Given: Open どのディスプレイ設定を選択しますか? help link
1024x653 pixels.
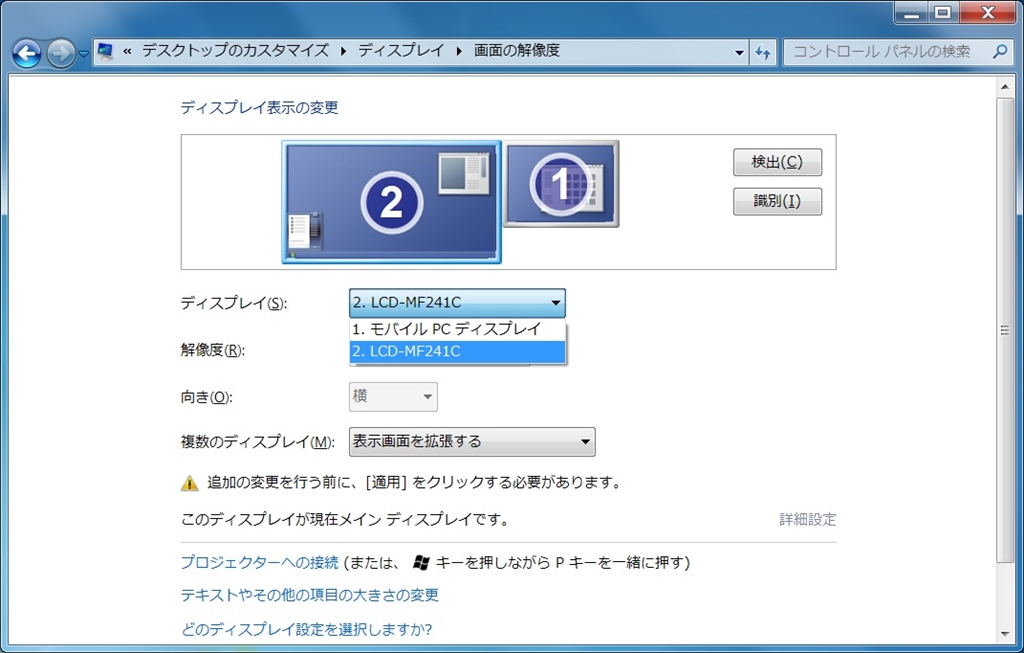Looking at the screenshot, I should point(306,629).
